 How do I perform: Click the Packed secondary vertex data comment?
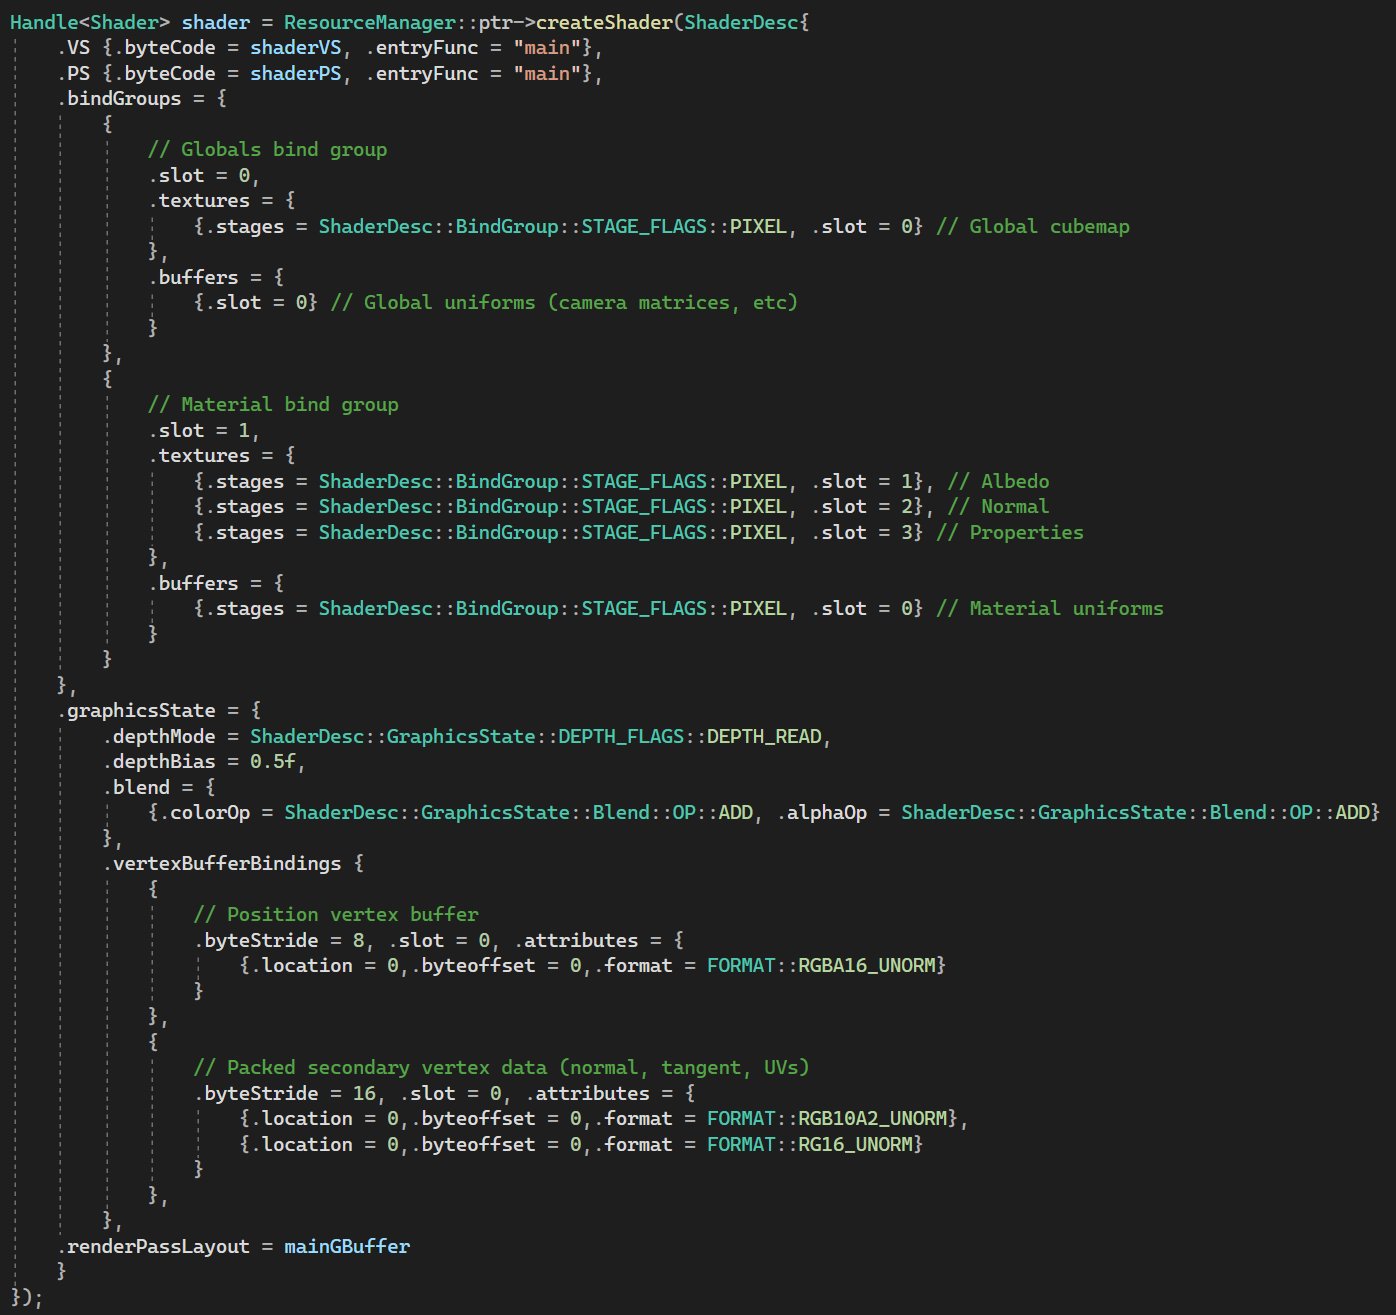pos(504,1067)
